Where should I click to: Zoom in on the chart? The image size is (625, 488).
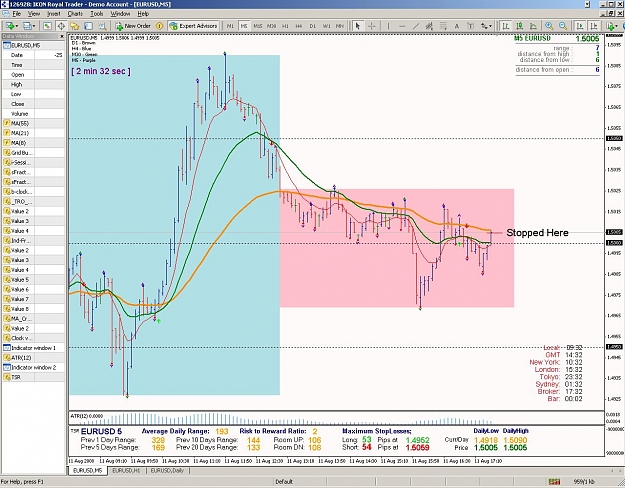click(549, 26)
